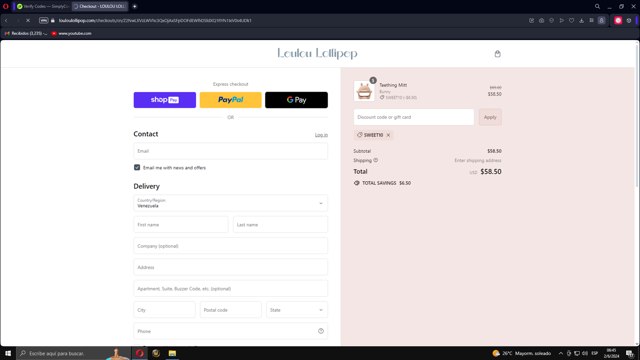Go back with the browser back arrow
This screenshot has height=360, width=640.
[7, 20]
